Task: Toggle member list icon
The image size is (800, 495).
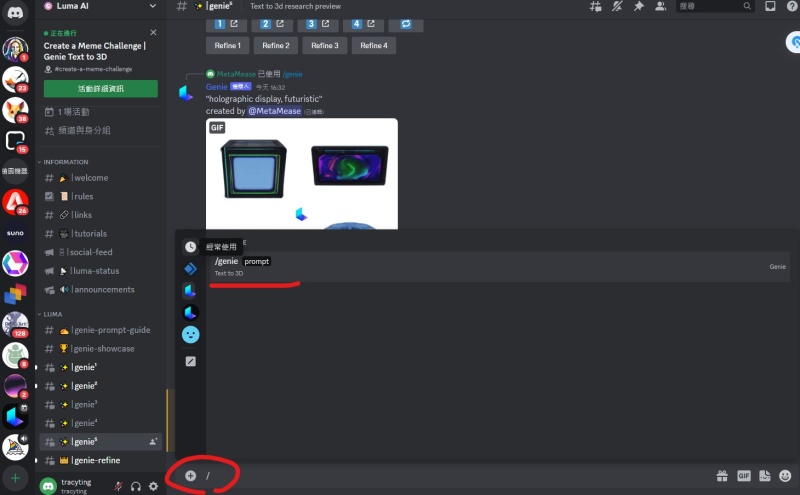Action: click(x=660, y=6)
